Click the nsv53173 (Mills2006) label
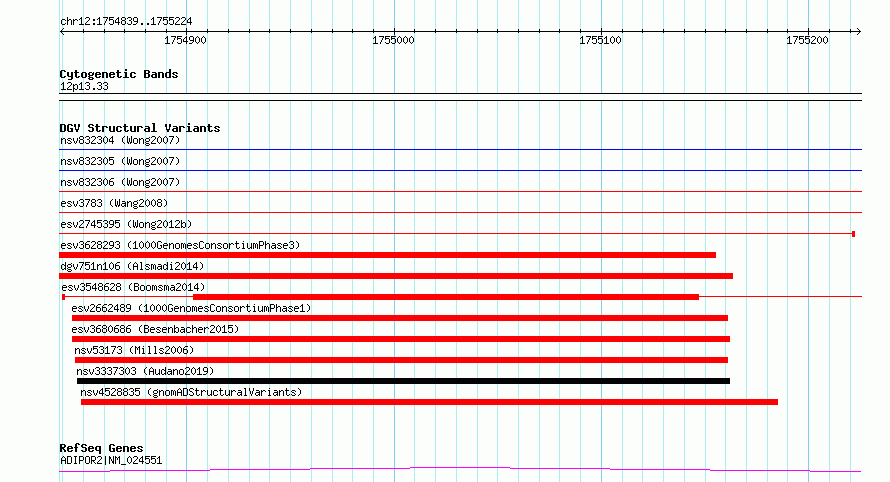Viewport: 890px width, 482px height. pyautogui.click(x=134, y=350)
